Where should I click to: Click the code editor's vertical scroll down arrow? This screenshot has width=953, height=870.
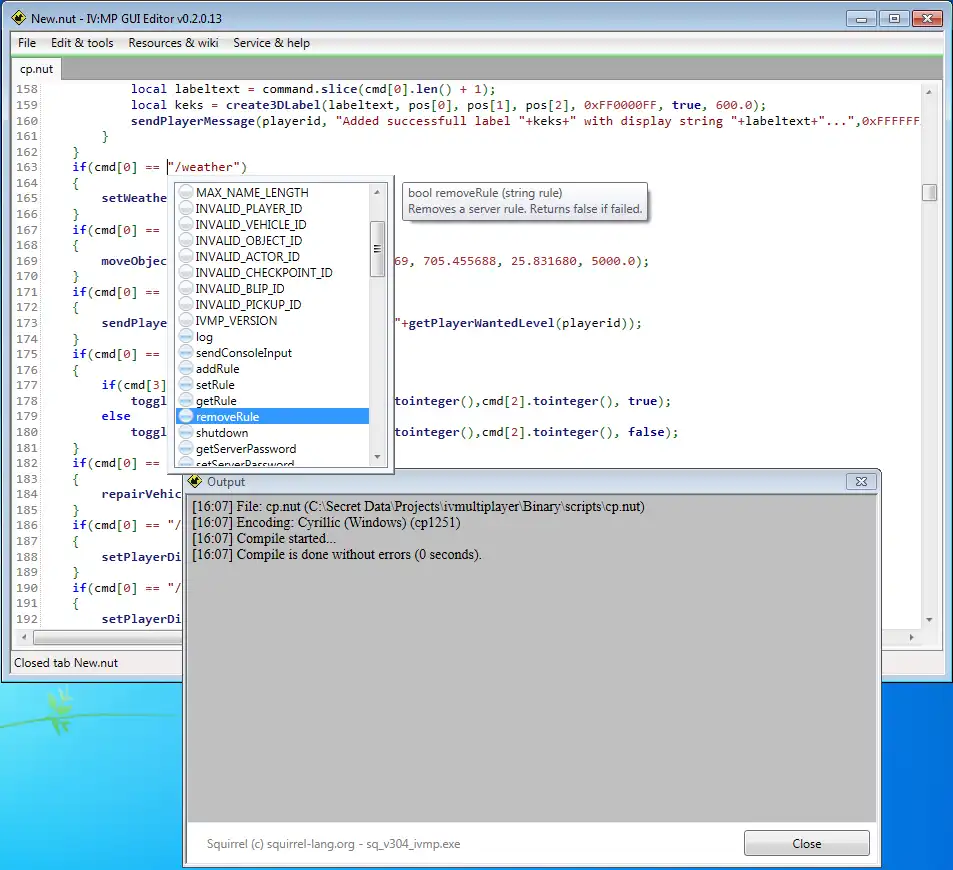tap(929, 620)
